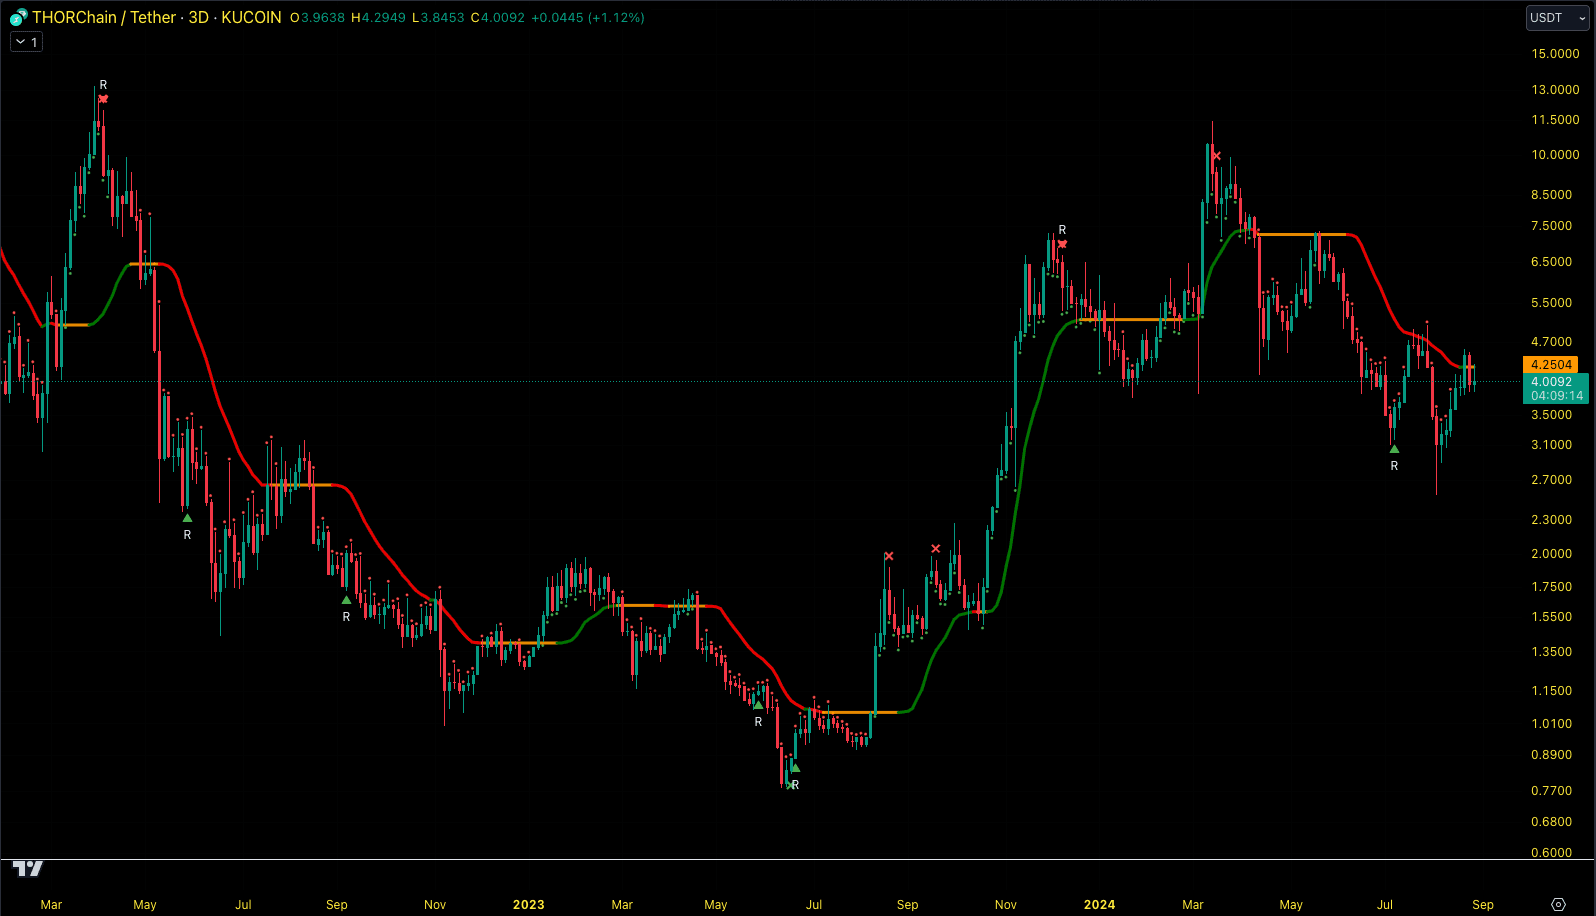Click the low price value L3.8453
This screenshot has width=1596, height=916.
(x=438, y=18)
